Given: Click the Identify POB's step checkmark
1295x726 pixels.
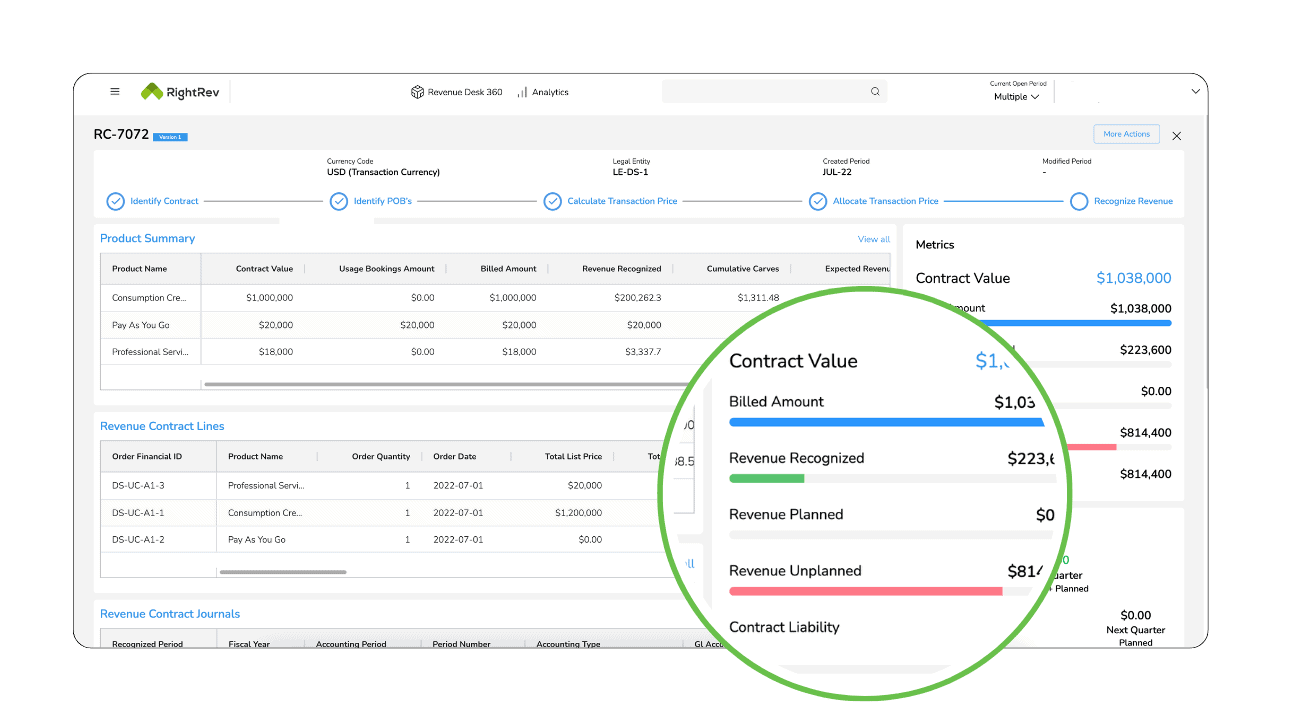Looking at the screenshot, I should (x=340, y=202).
